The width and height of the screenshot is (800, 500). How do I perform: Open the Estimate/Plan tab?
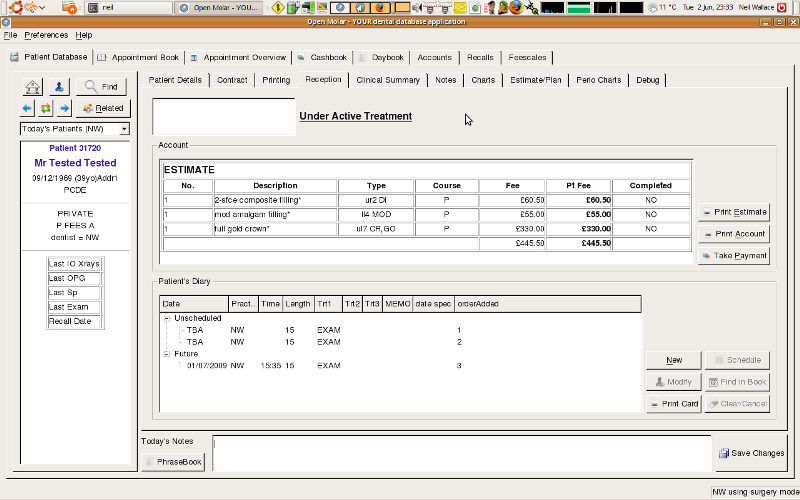[x=536, y=80]
